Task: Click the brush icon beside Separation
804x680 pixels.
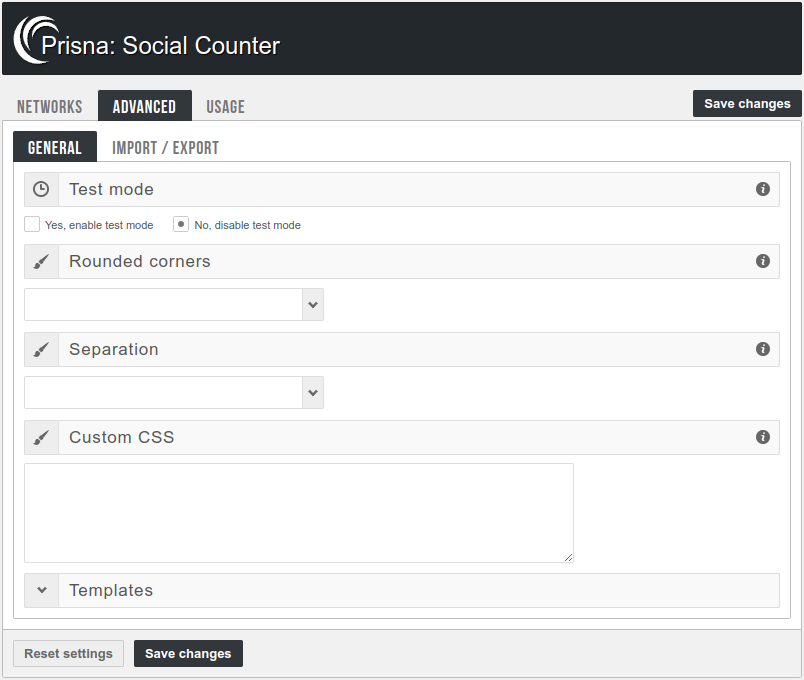Action: point(41,350)
